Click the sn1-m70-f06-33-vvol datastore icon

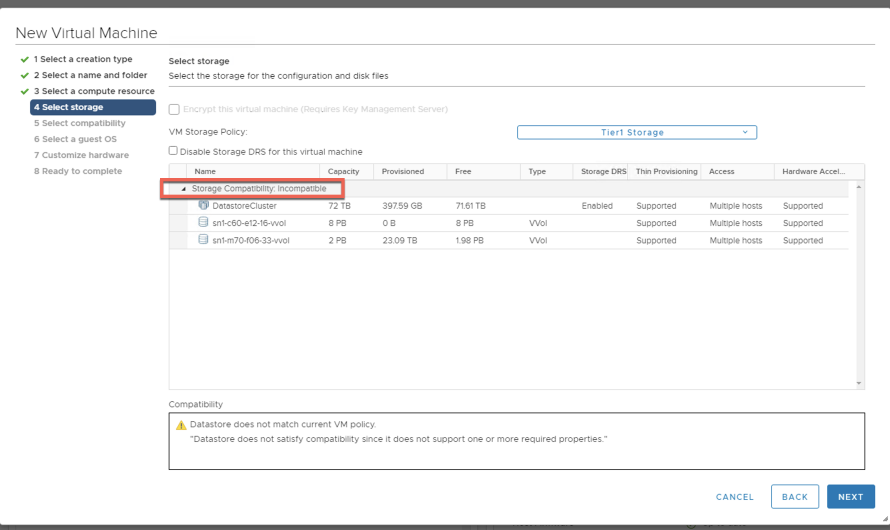[x=203, y=240]
